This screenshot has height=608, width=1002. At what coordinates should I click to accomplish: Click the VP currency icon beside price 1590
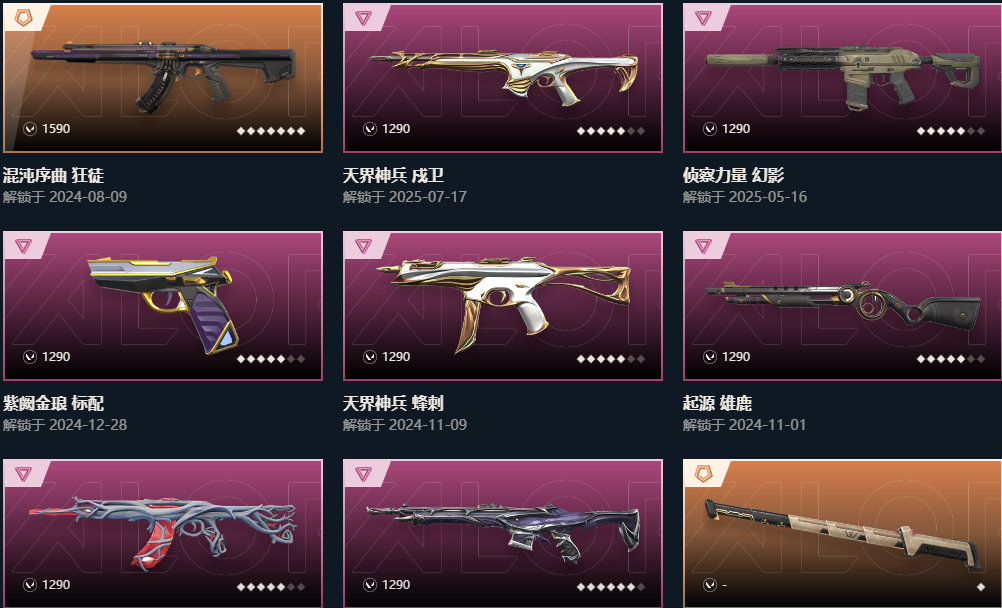click(x=30, y=129)
